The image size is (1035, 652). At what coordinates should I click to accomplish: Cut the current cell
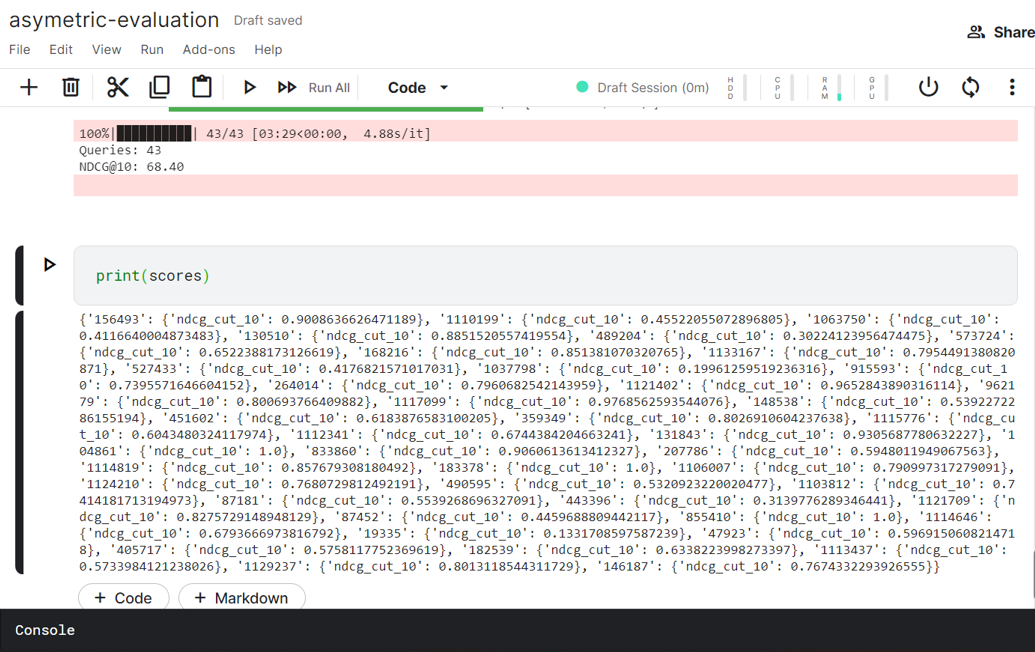tap(117, 87)
